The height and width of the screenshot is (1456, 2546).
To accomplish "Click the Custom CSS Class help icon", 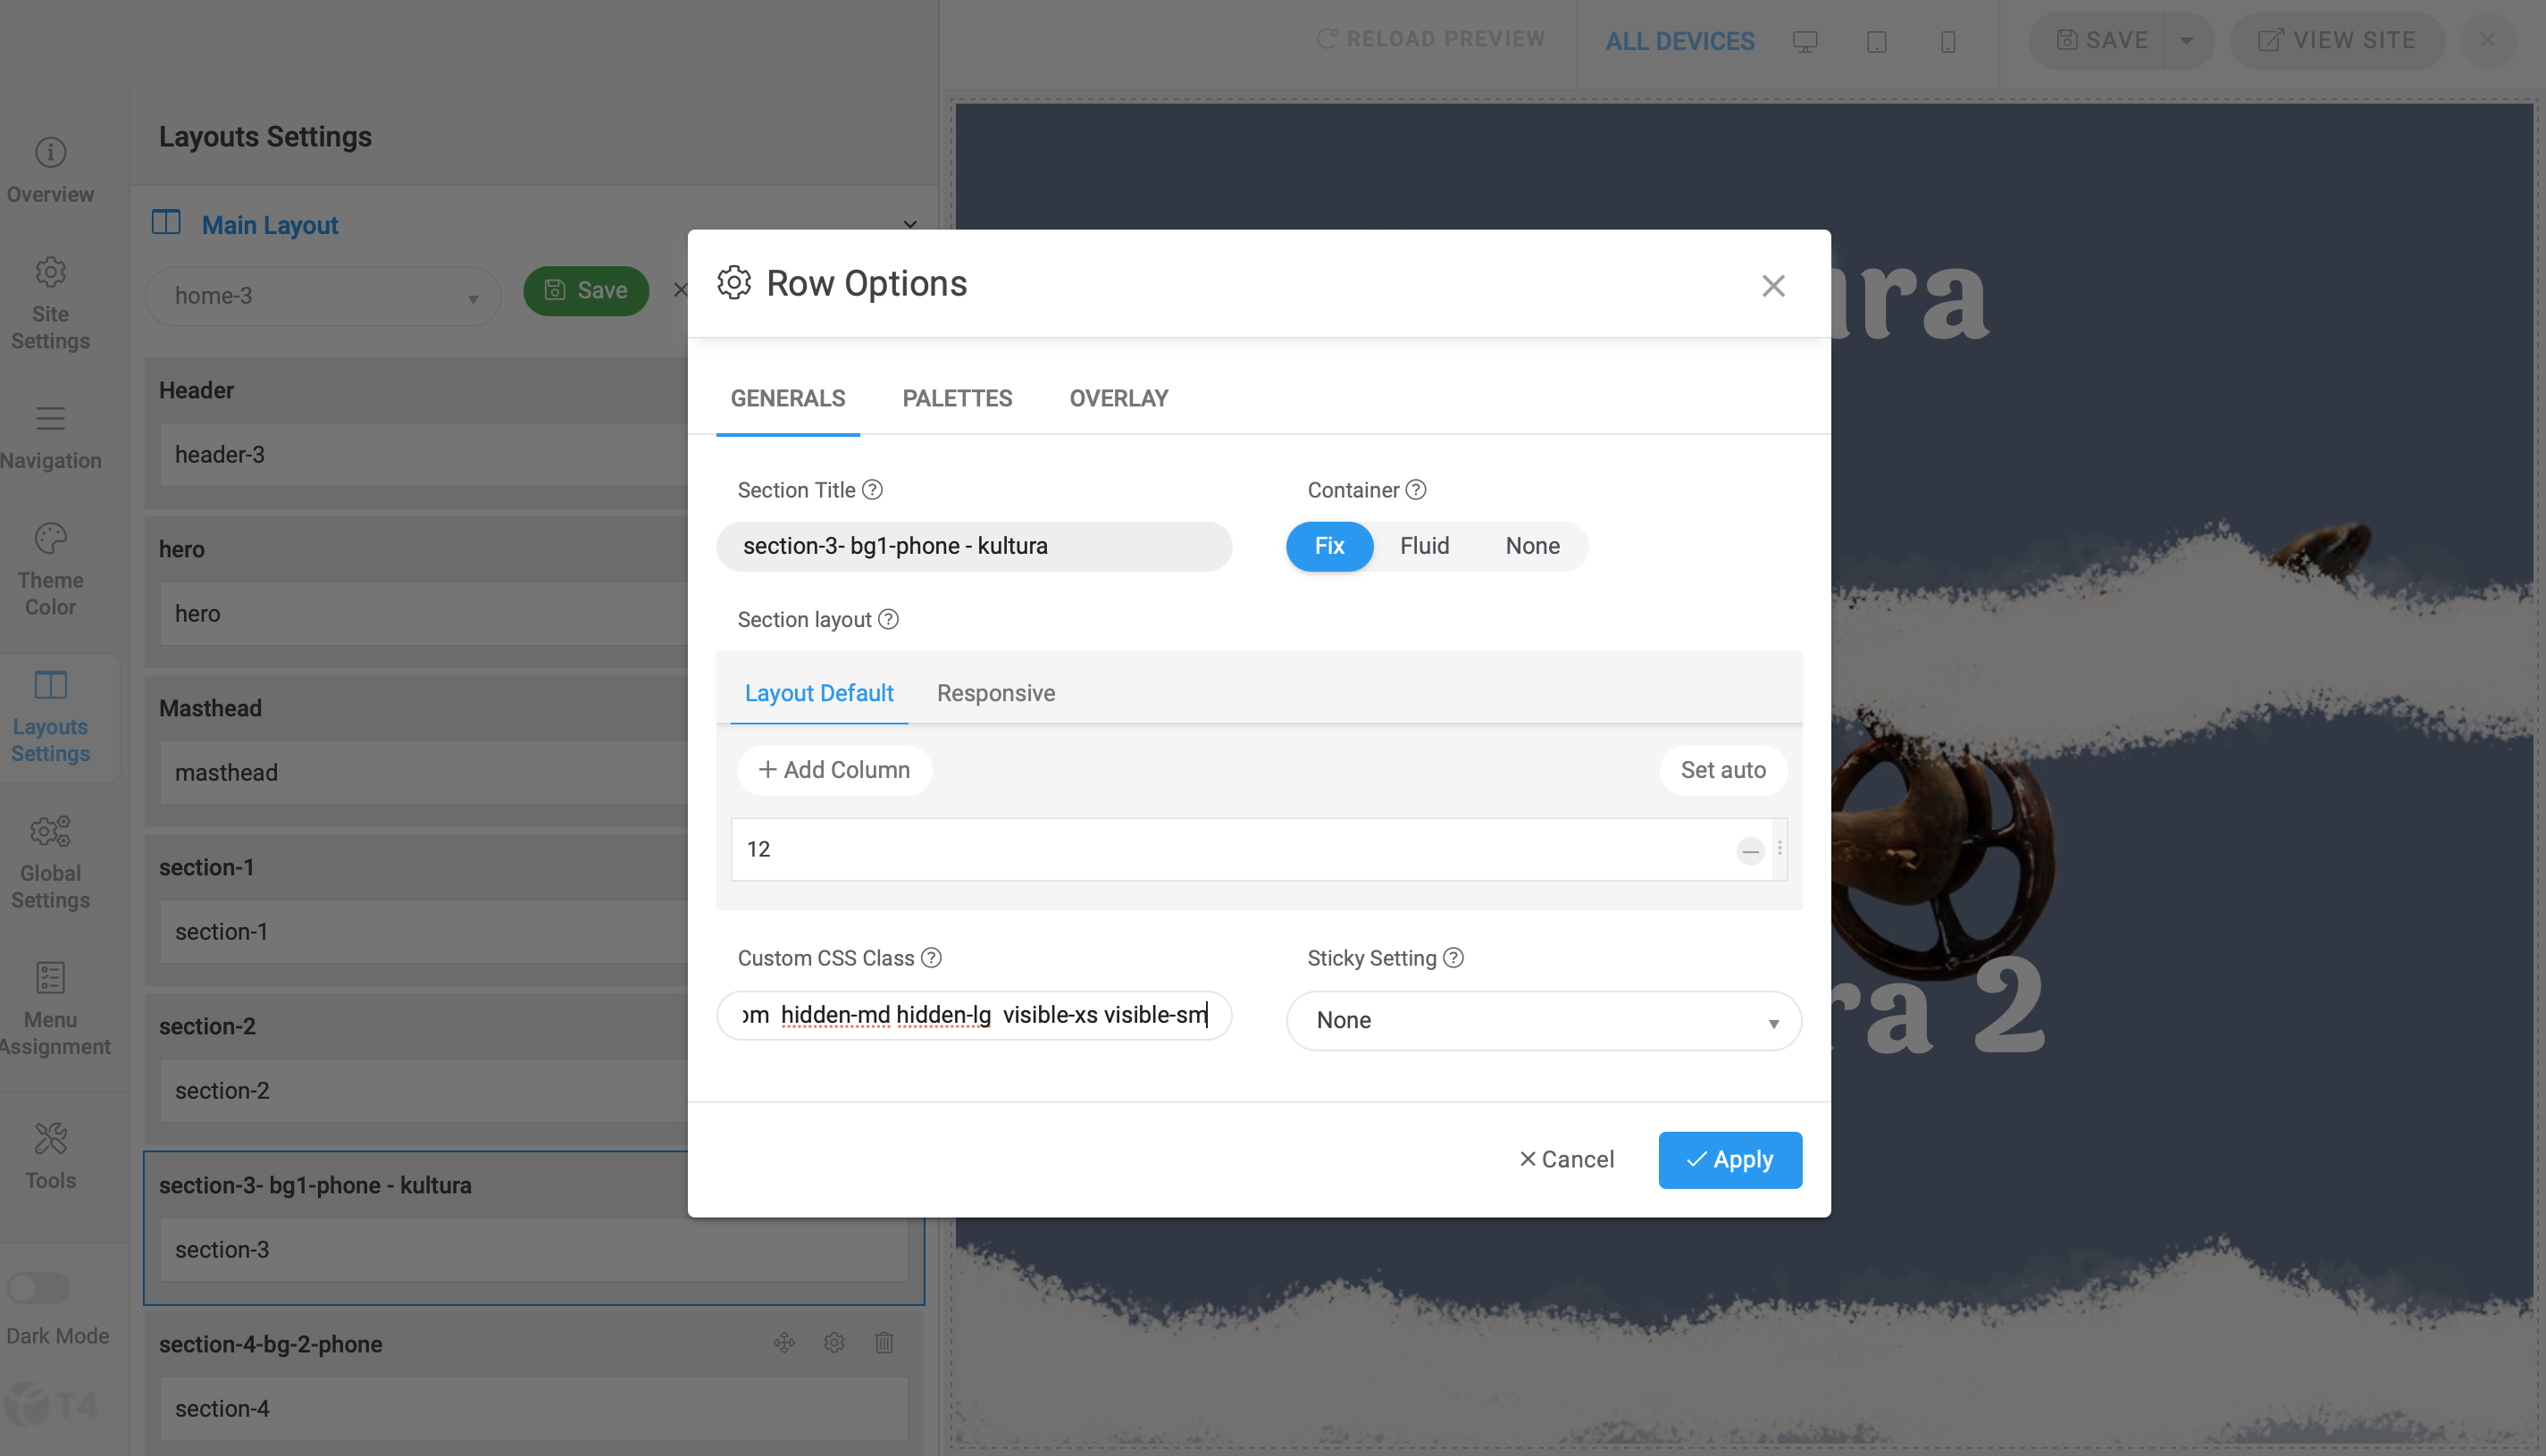I will click(x=931, y=958).
